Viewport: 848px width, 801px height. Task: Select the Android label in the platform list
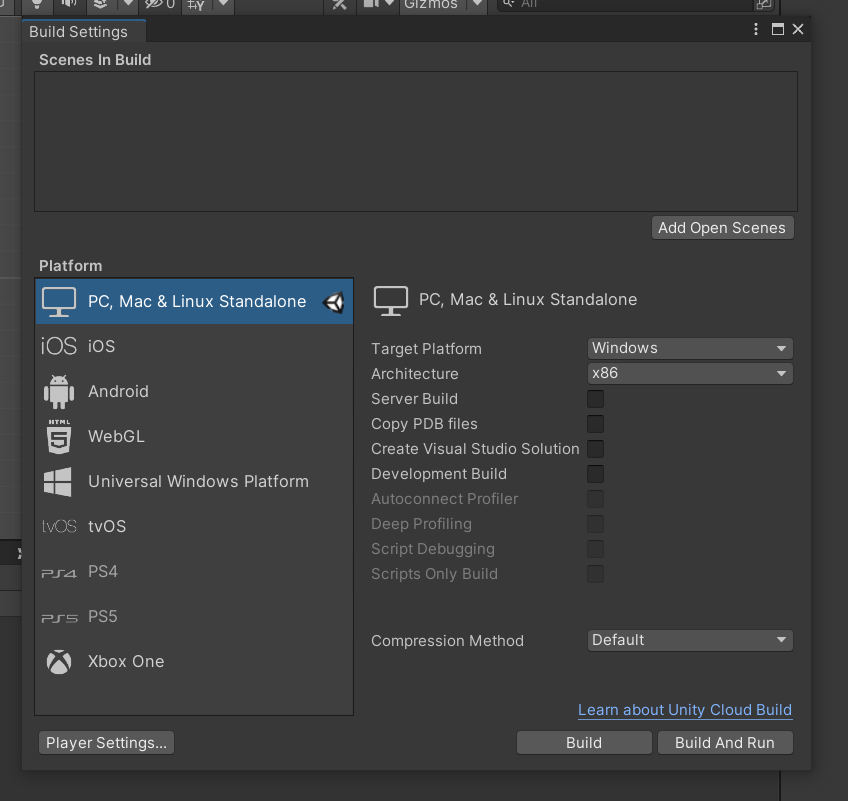point(118,392)
